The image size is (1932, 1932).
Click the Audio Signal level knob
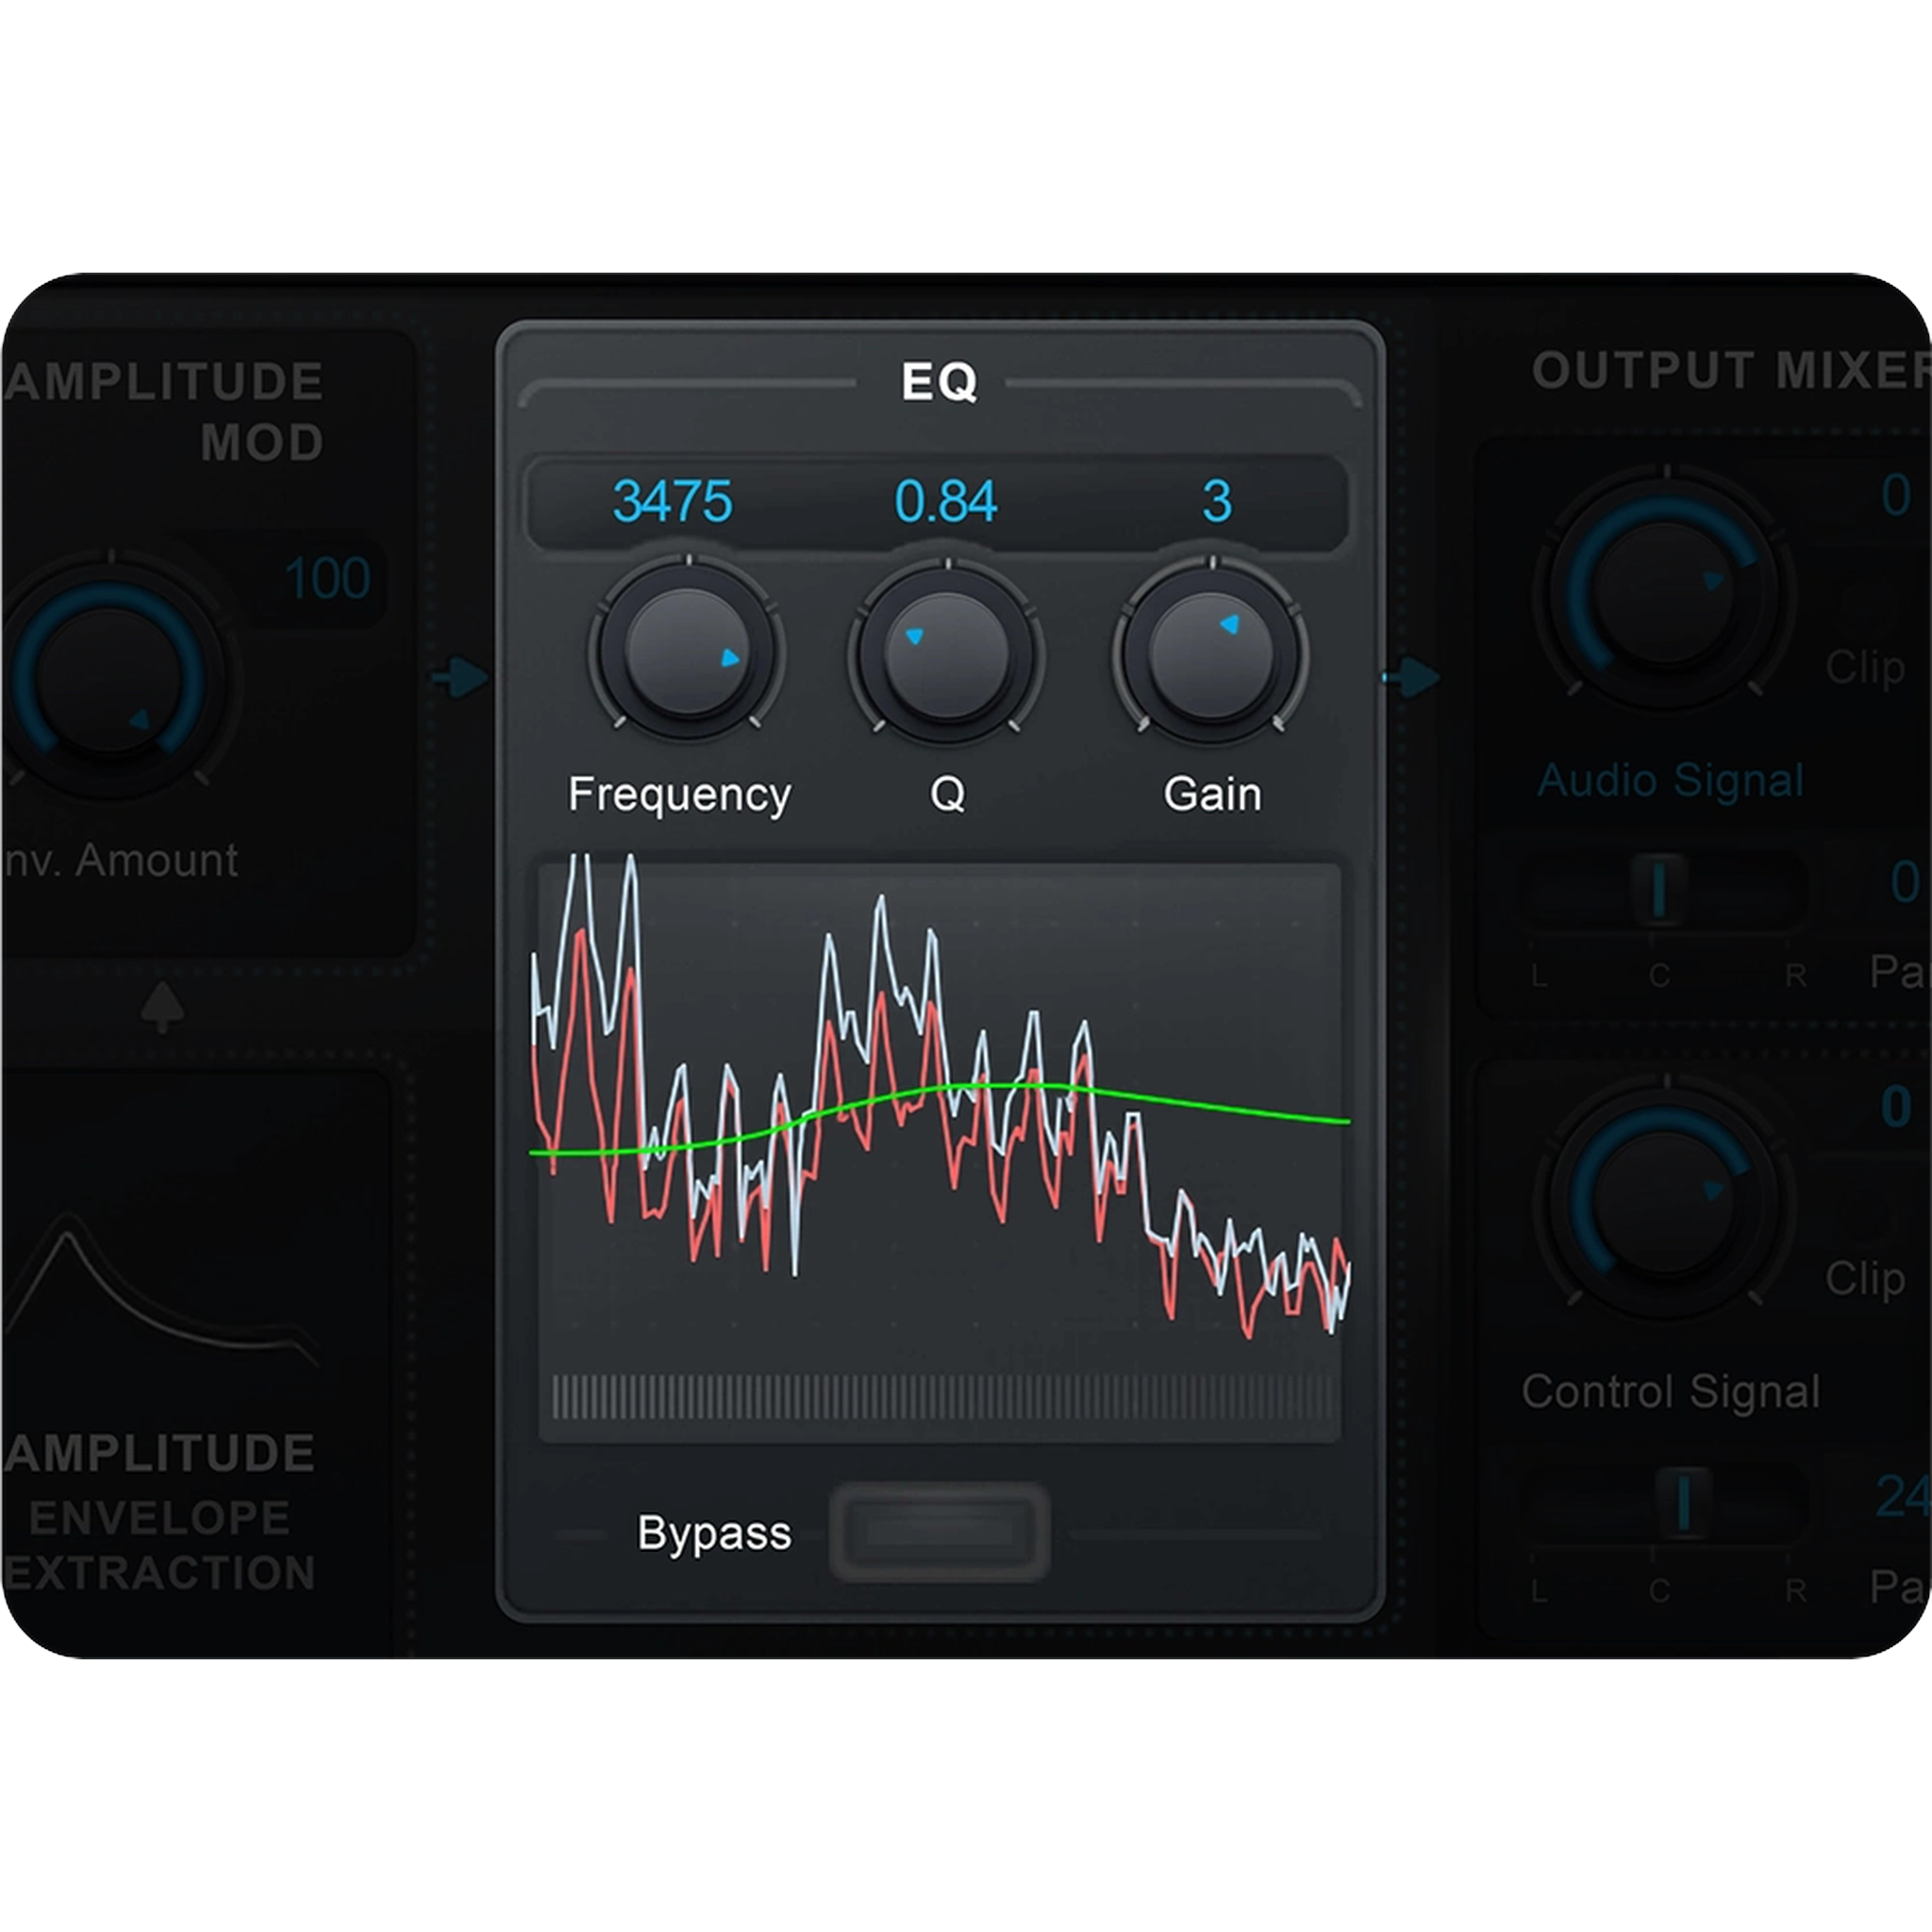point(1664,592)
